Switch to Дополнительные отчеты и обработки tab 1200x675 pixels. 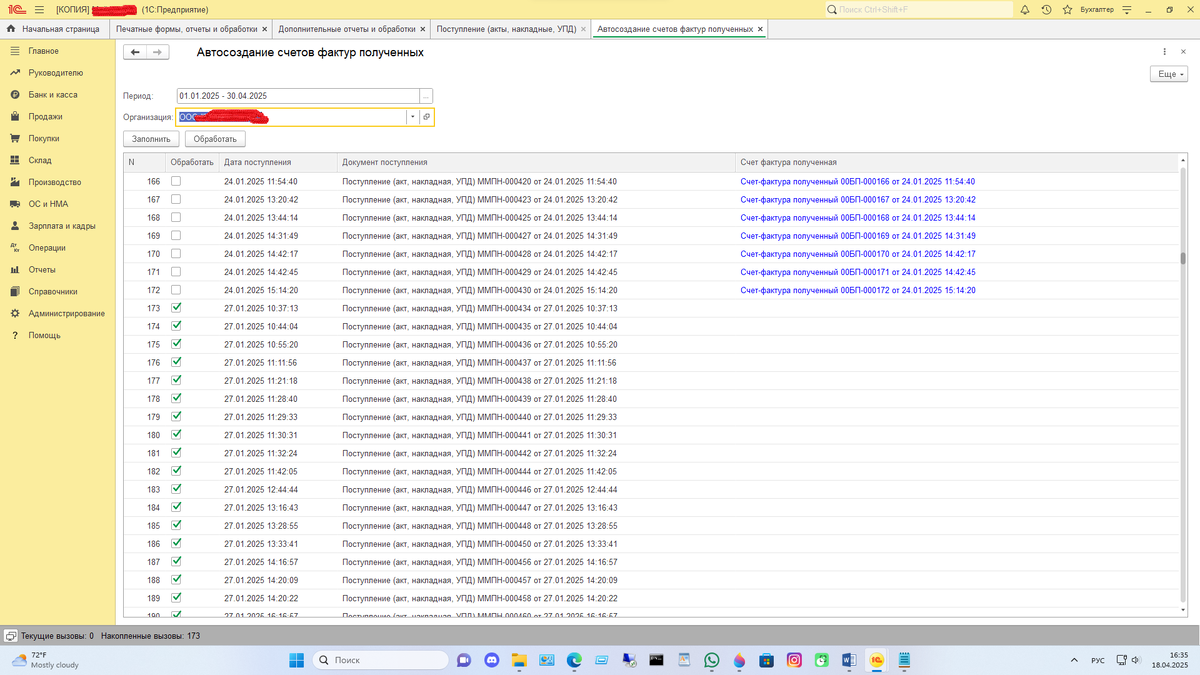[346, 29]
